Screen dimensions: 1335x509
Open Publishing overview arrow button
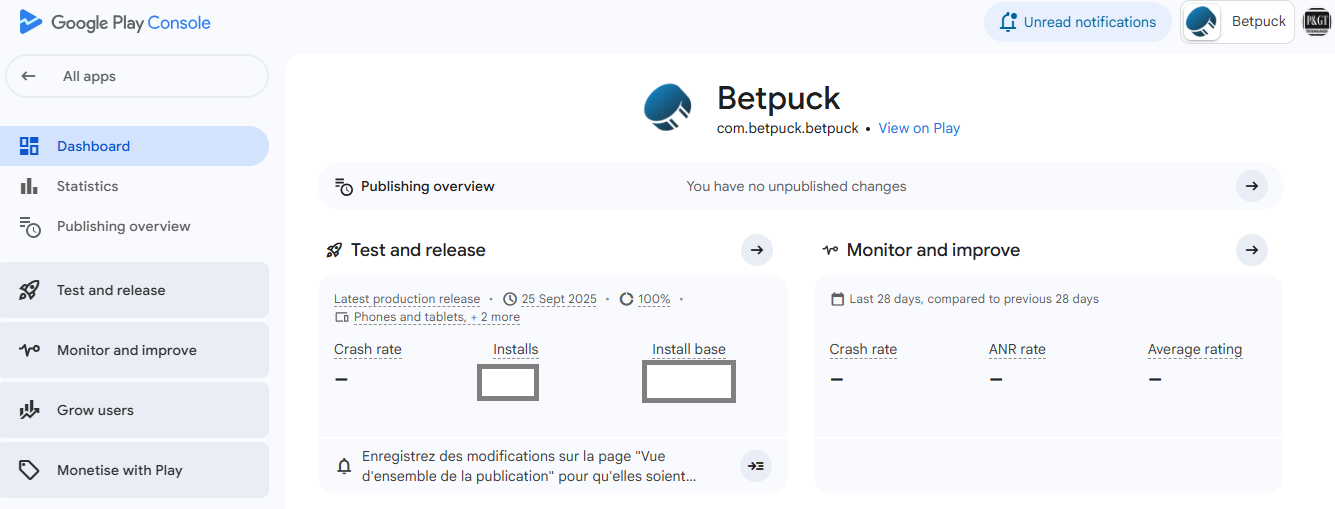1251,186
